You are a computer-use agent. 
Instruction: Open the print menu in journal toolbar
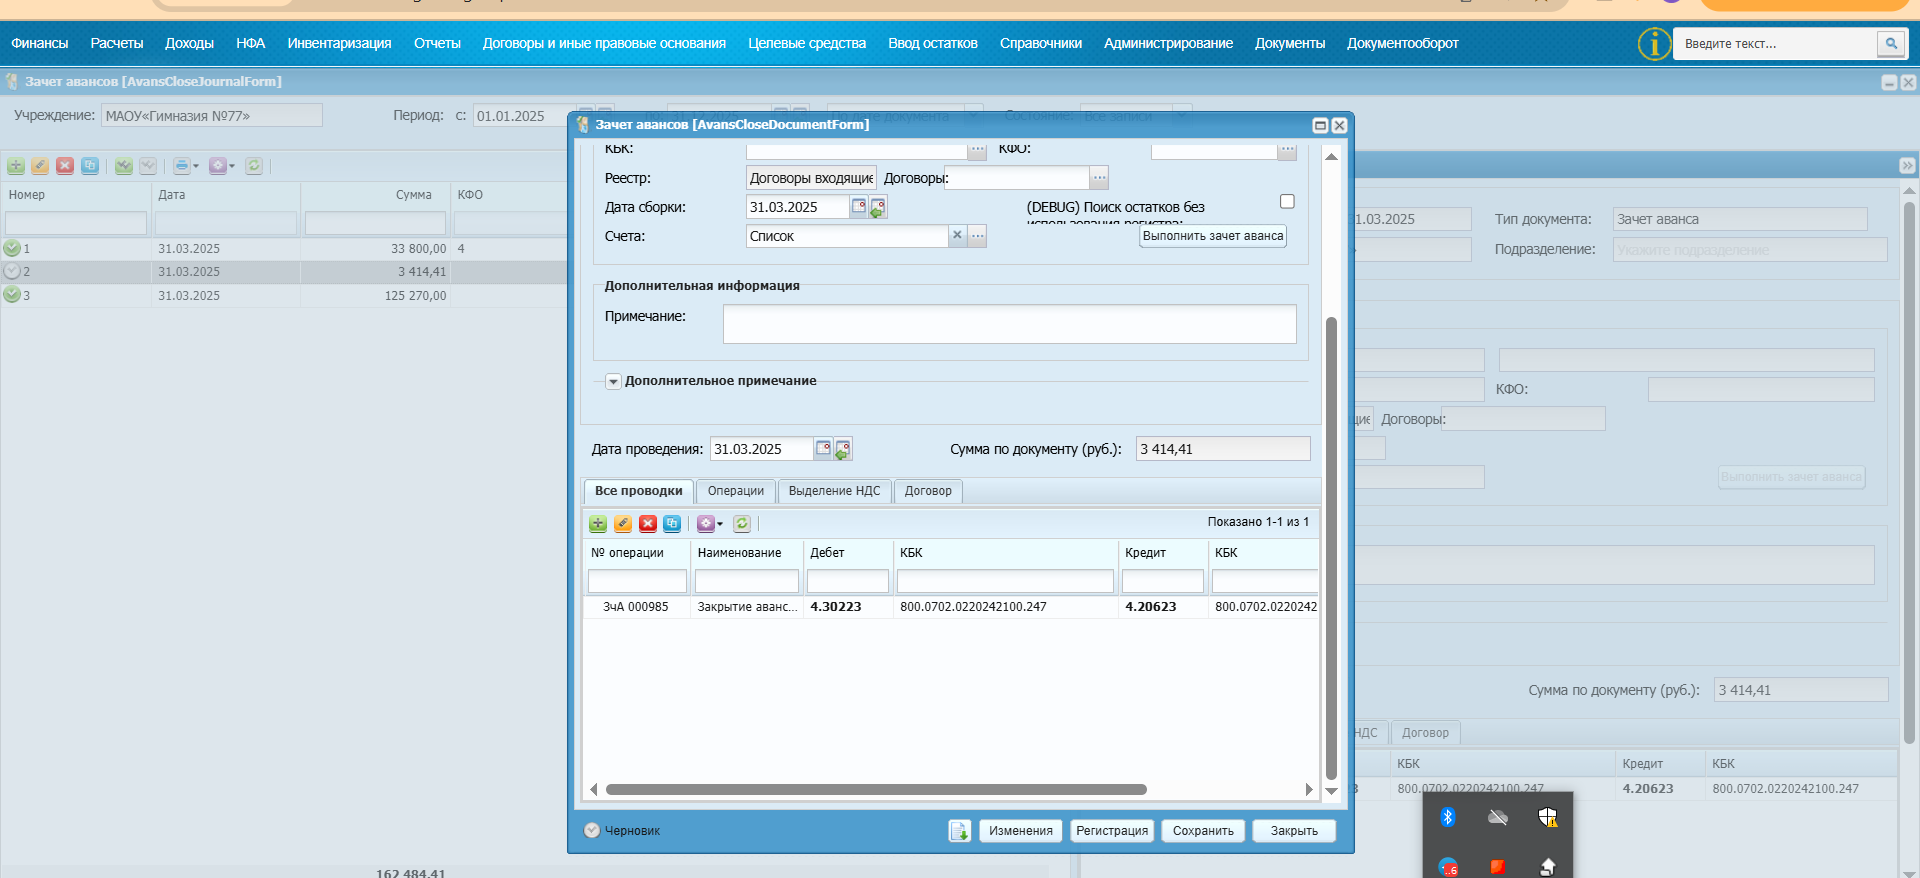[x=185, y=166]
